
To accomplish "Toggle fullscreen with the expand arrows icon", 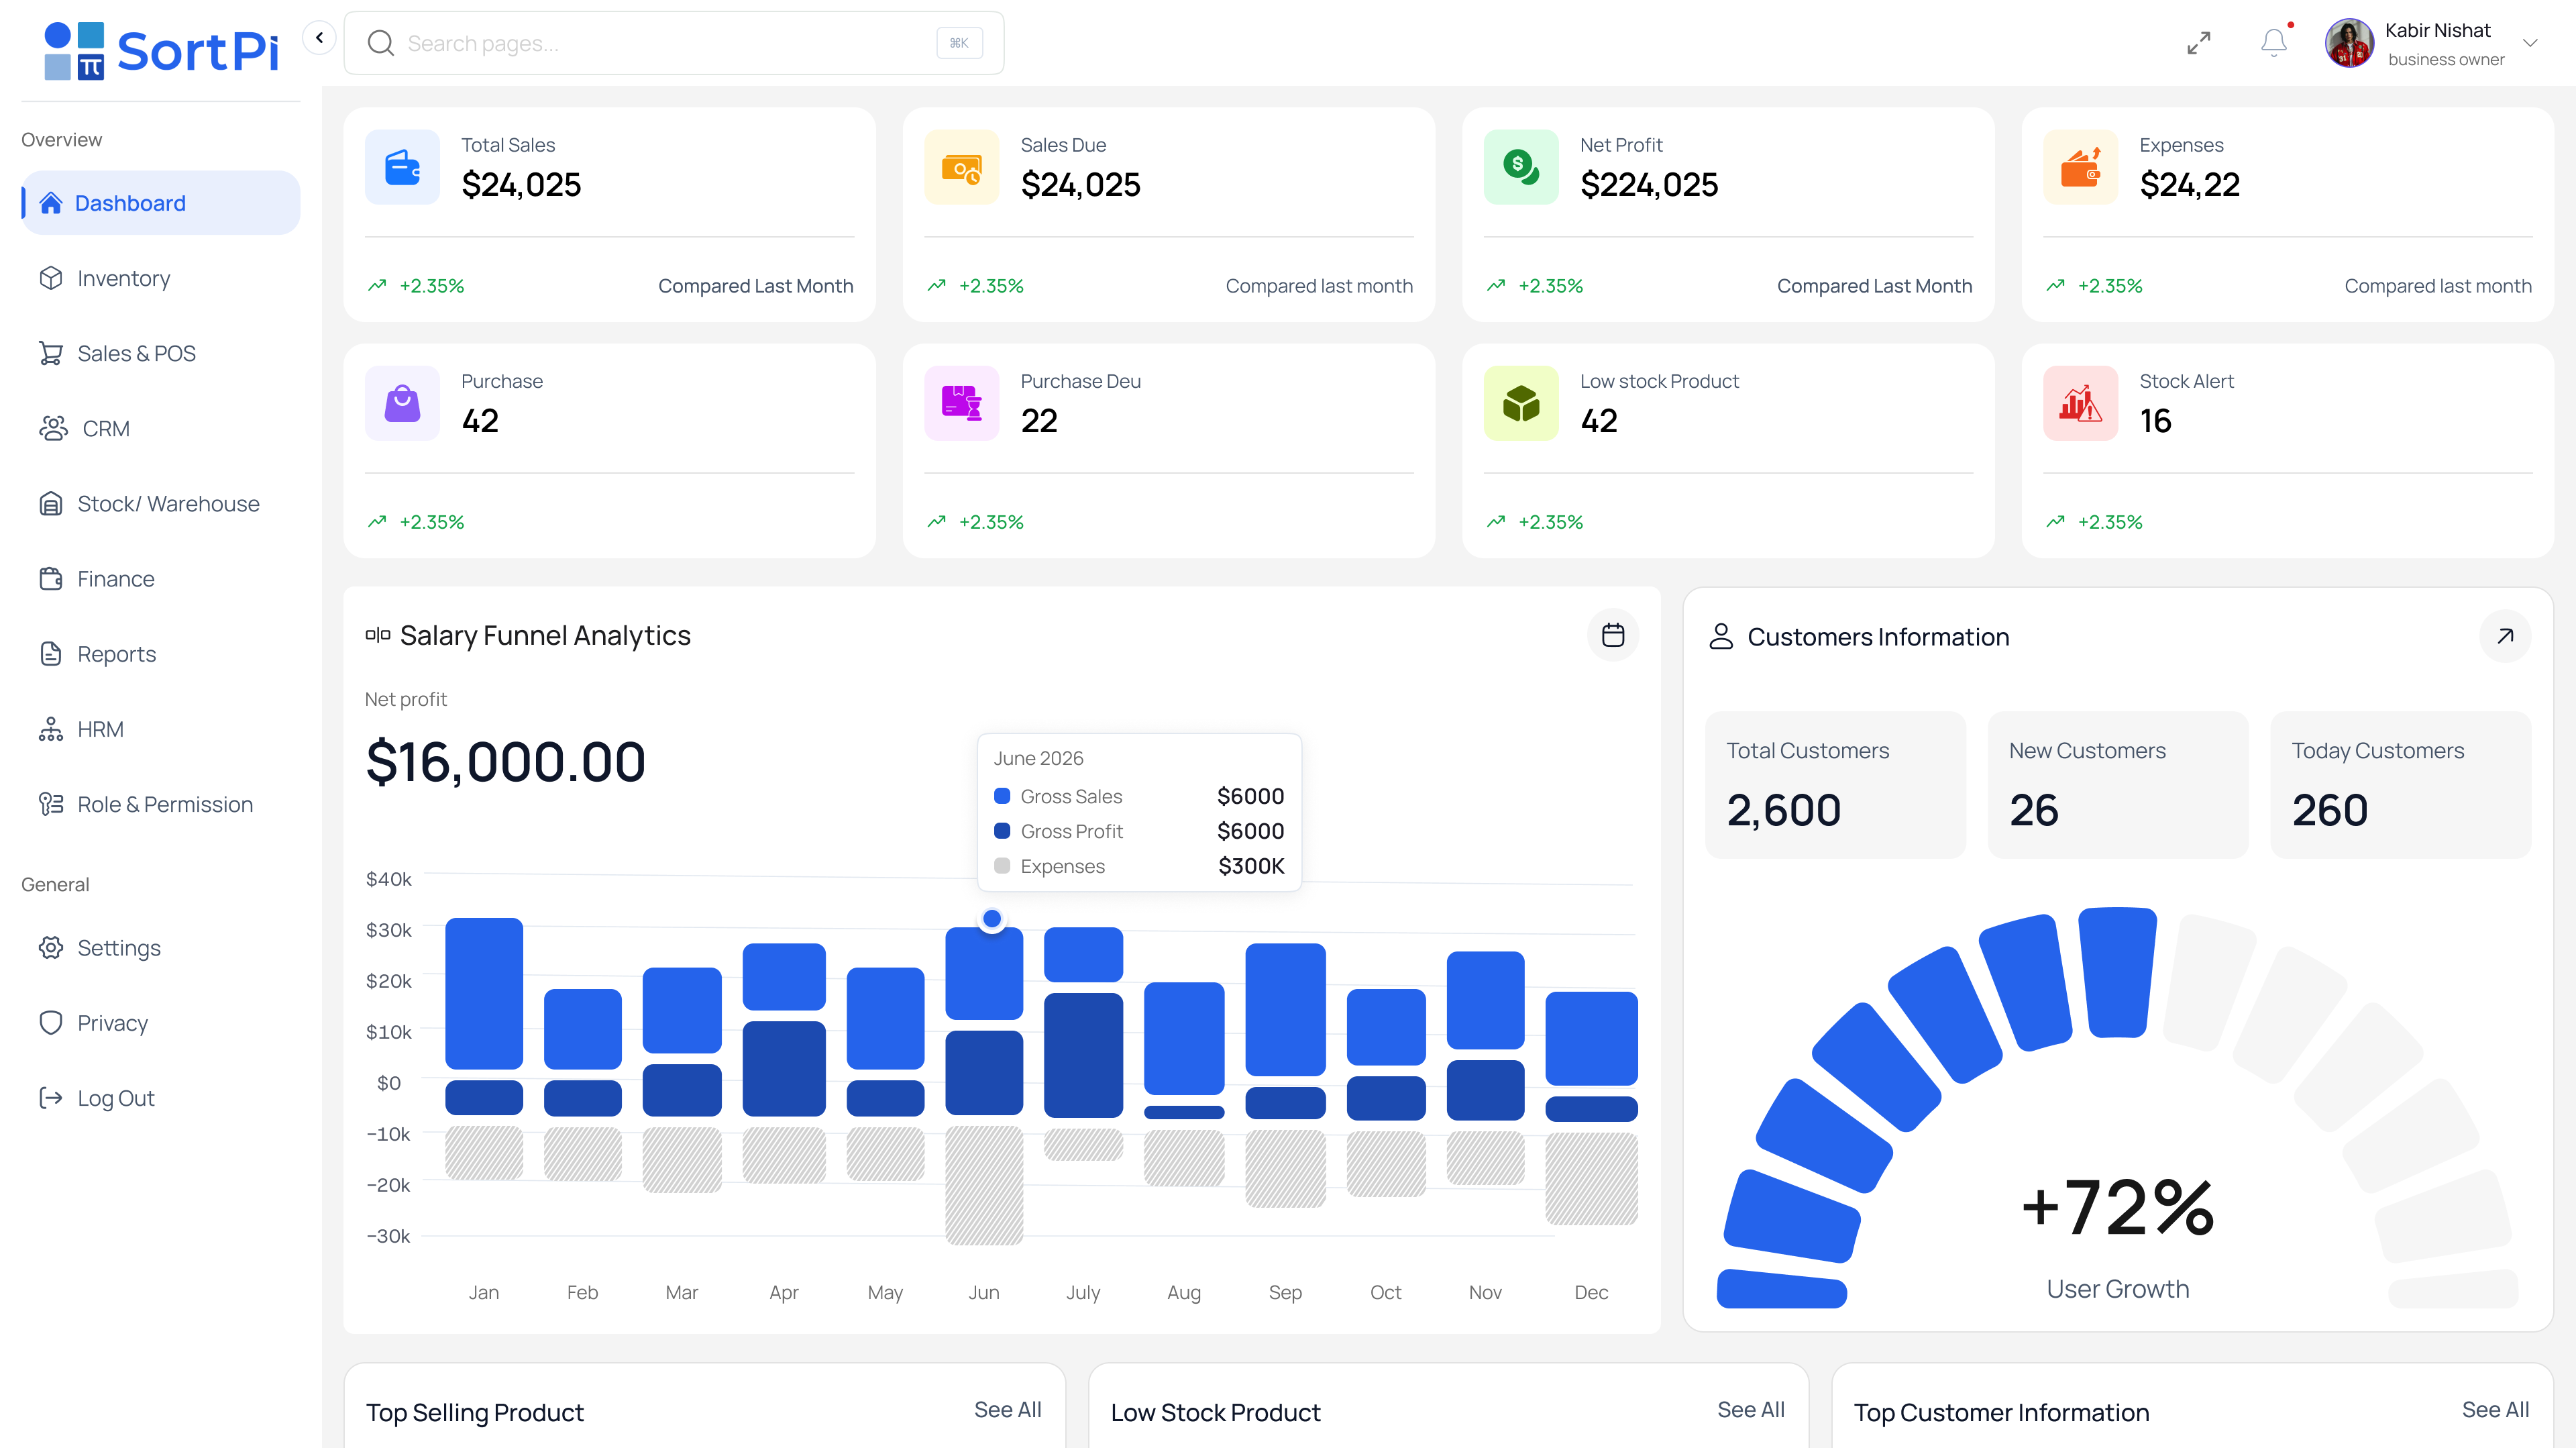I will (2198, 43).
